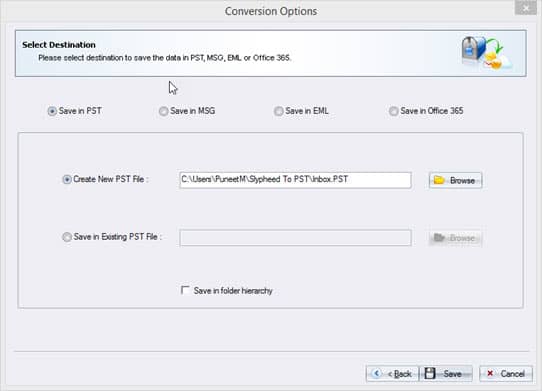Click the mailbox conversion icon in header
Screen dimensions: 542x391
point(487,53)
